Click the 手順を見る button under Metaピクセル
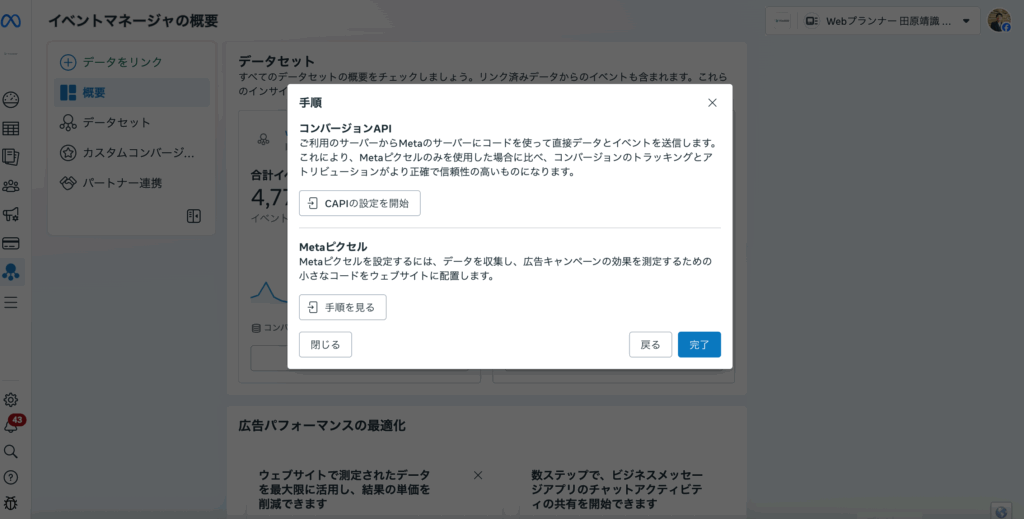Screen dimensions: 1024x519 point(342,307)
